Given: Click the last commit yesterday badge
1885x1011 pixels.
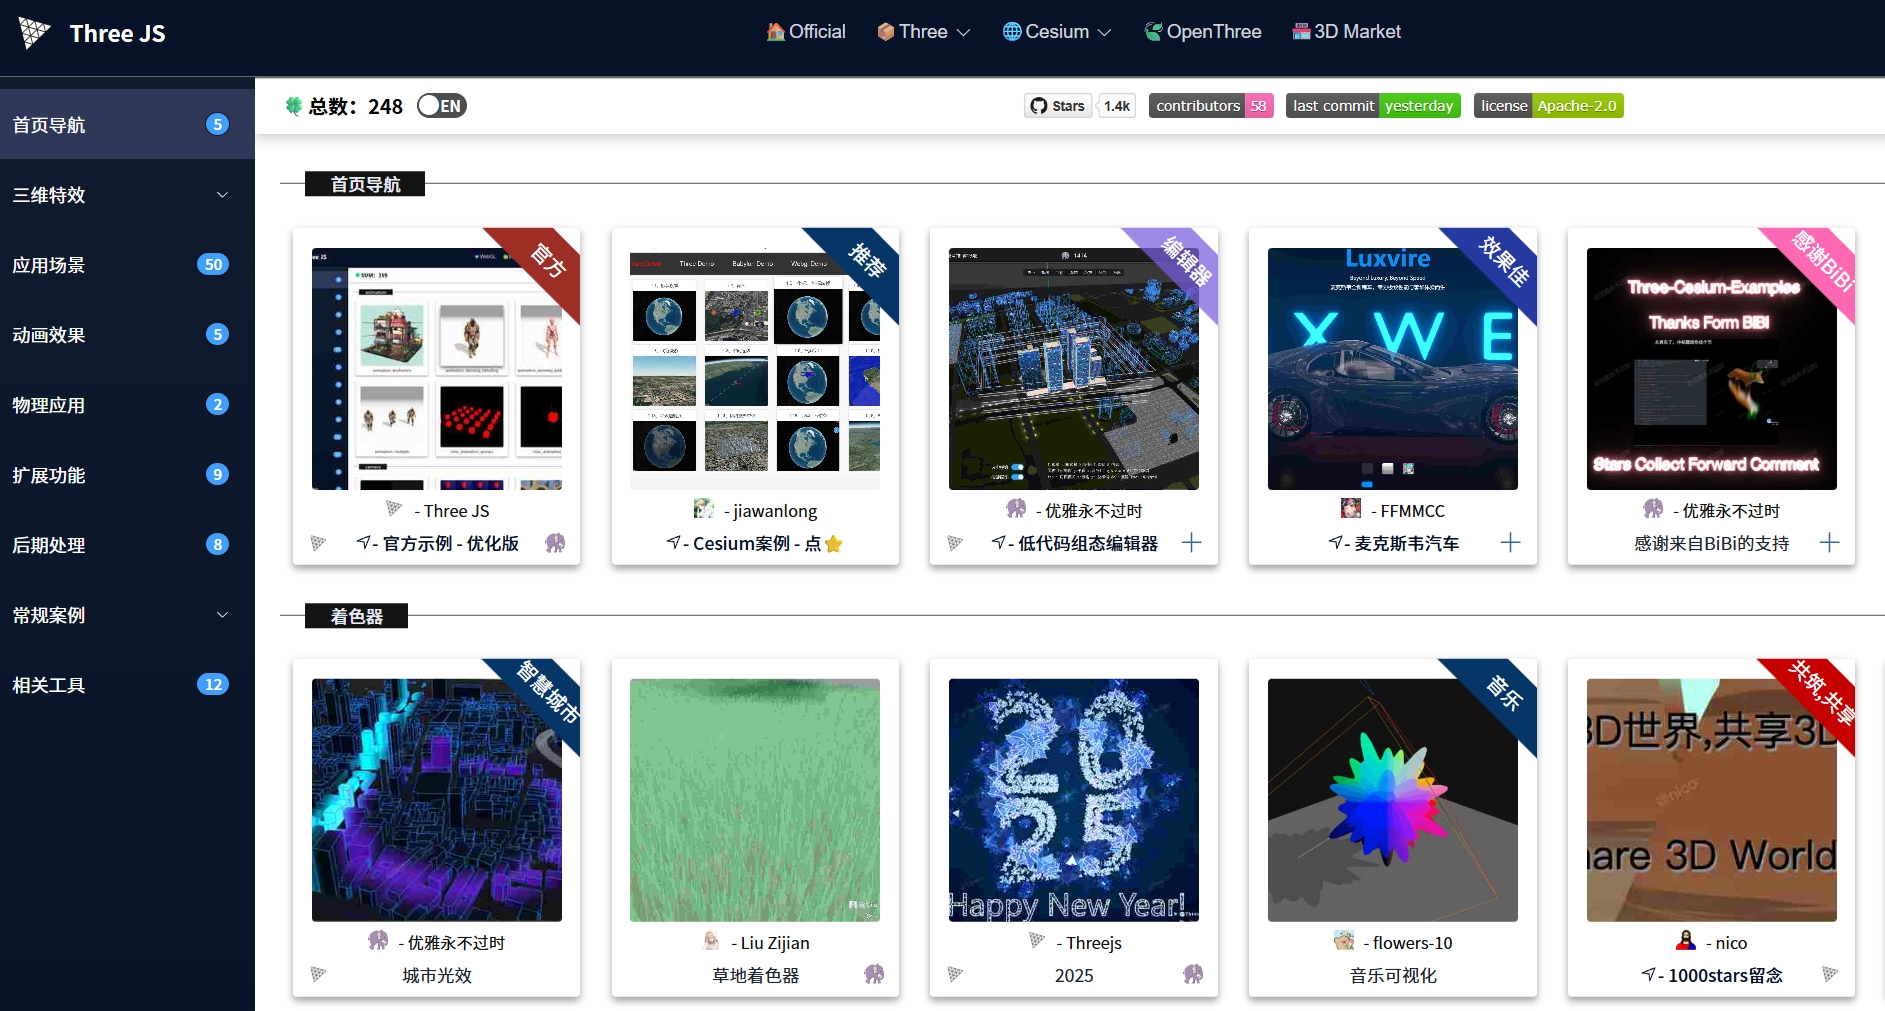Looking at the screenshot, I should tap(1373, 106).
